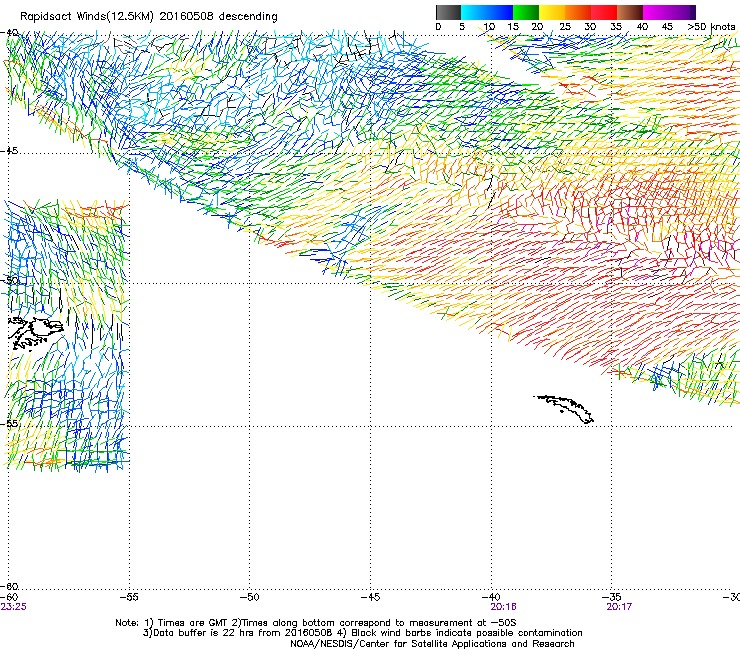Click the red 30-35 knots color bar segment
The width and height of the screenshot is (740, 650).
[604, 12]
